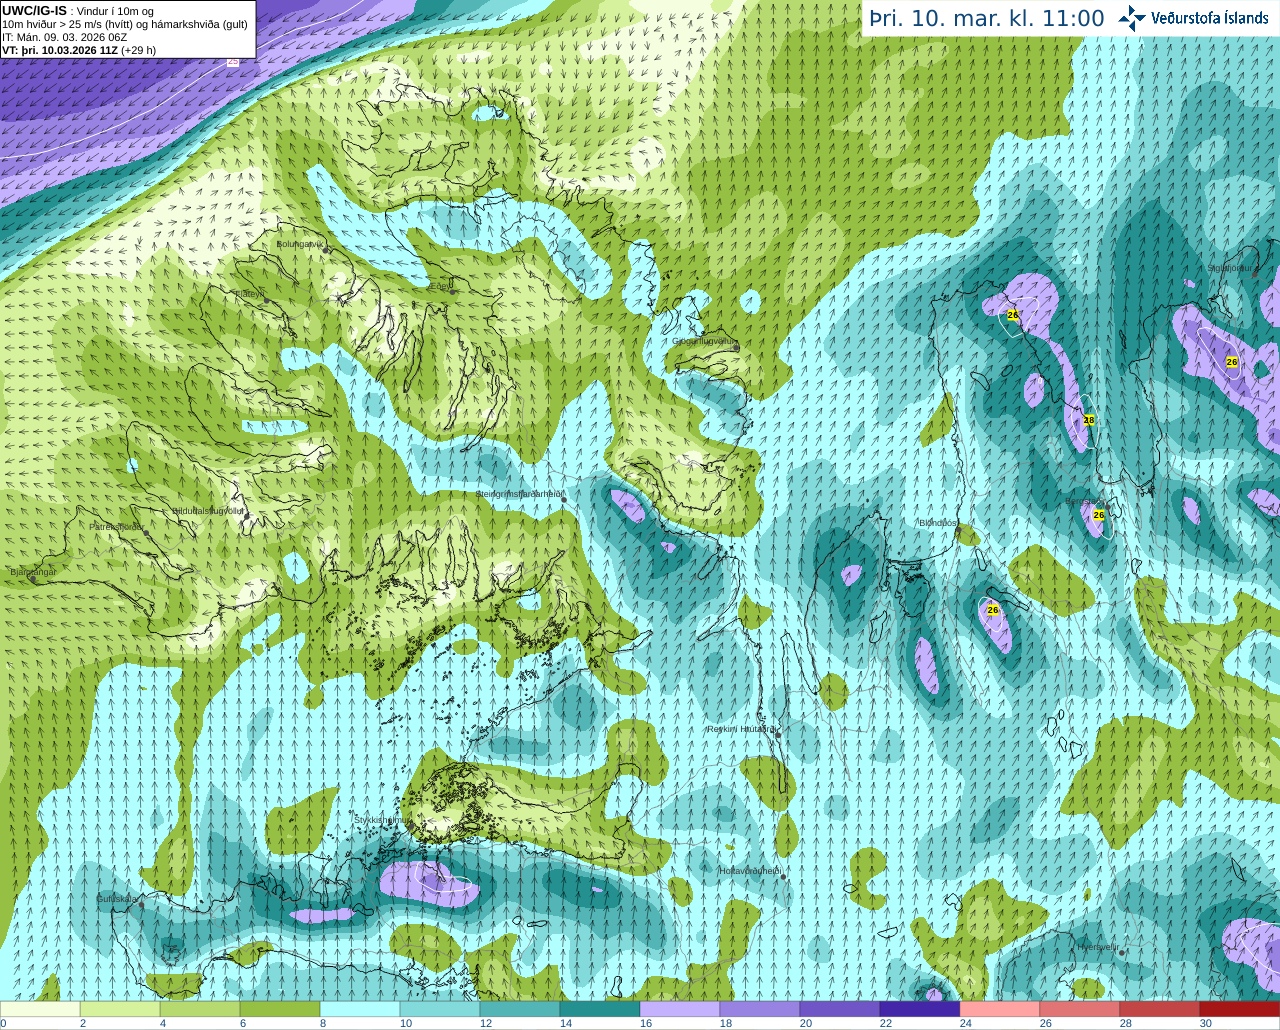Click the Blönduós station label
This screenshot has width=1280, height=1030.
point(938,523)
